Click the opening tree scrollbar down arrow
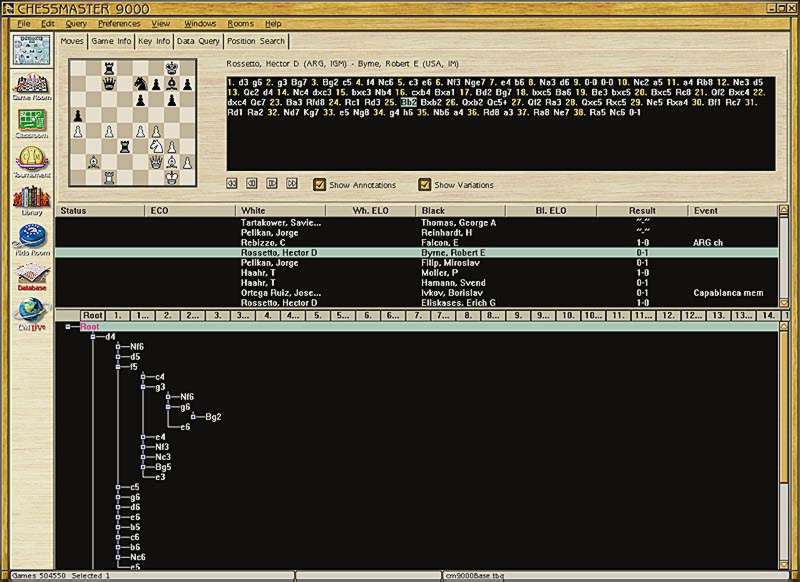 [784, 565]
